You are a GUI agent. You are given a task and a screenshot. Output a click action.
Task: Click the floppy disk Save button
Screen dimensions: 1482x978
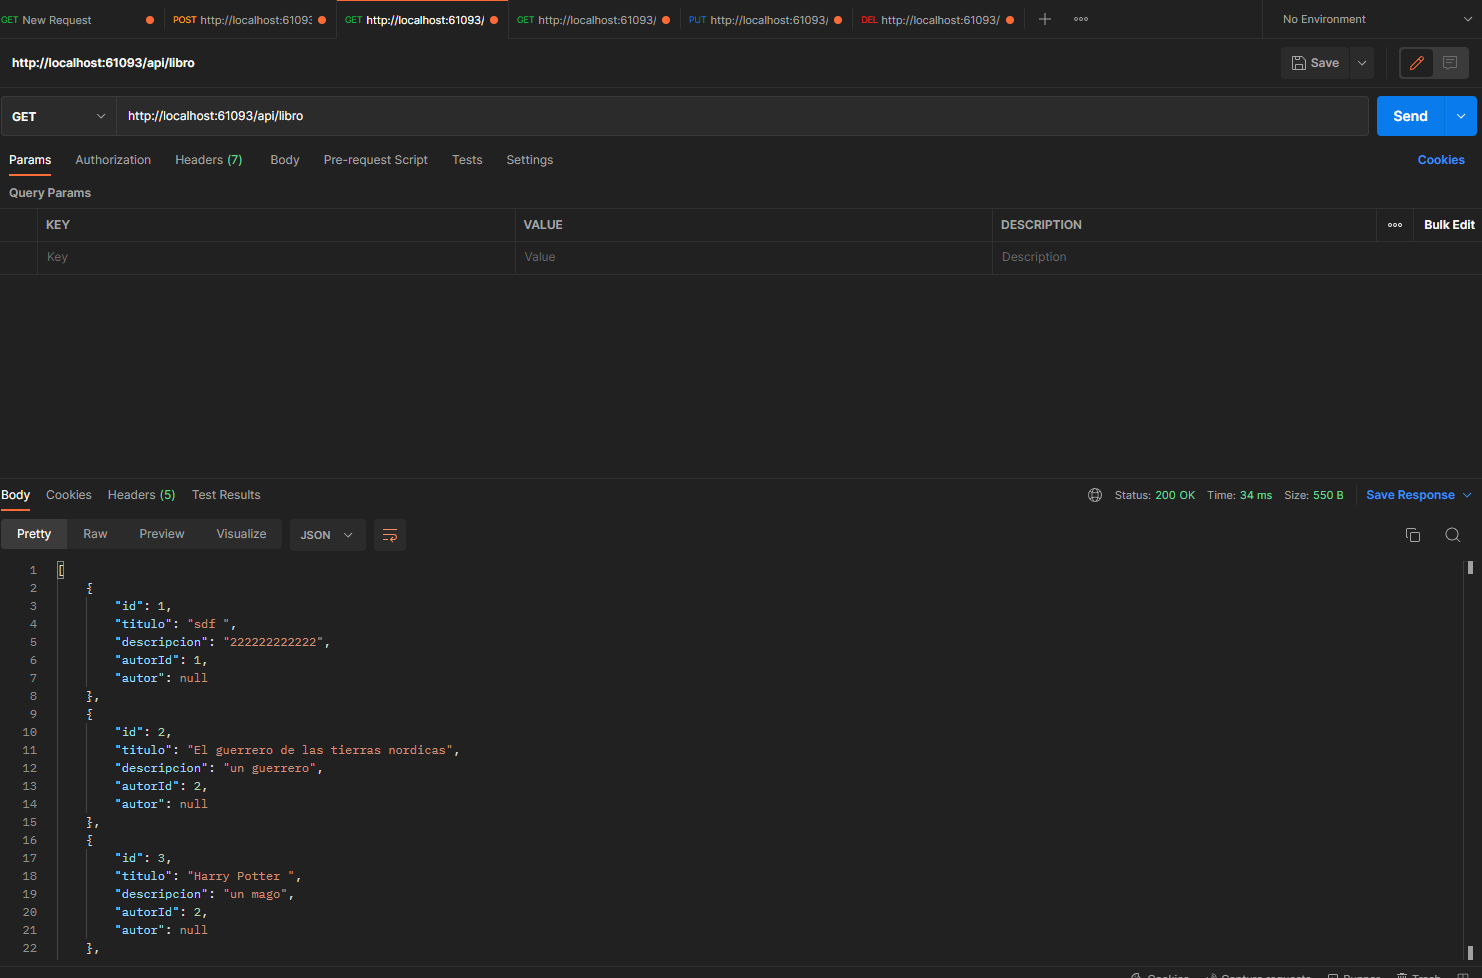point(1315,63)
